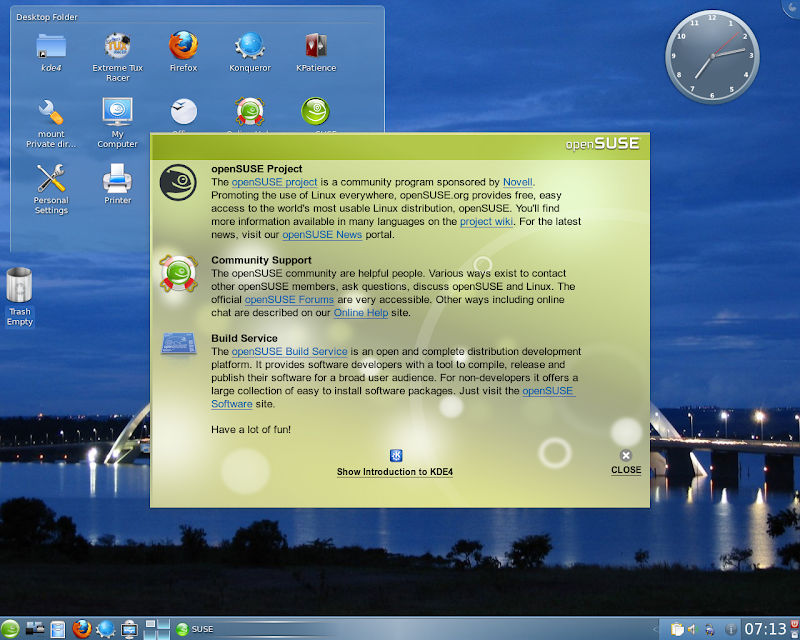Viewport: 800px width, 640px height.
Task: Click the green SUSE desktop icon
Action: 315,111
